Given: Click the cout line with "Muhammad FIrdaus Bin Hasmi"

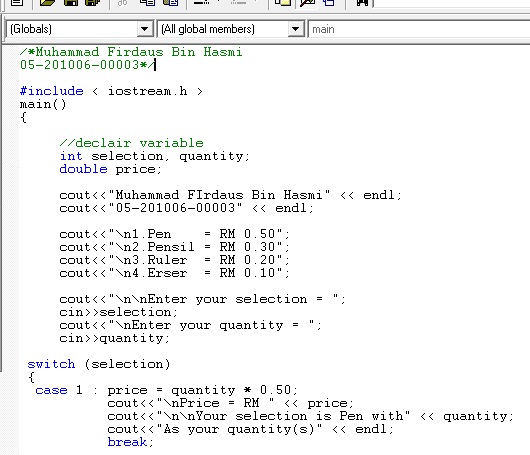Looking at the screenshot, I should pos(231,195).
